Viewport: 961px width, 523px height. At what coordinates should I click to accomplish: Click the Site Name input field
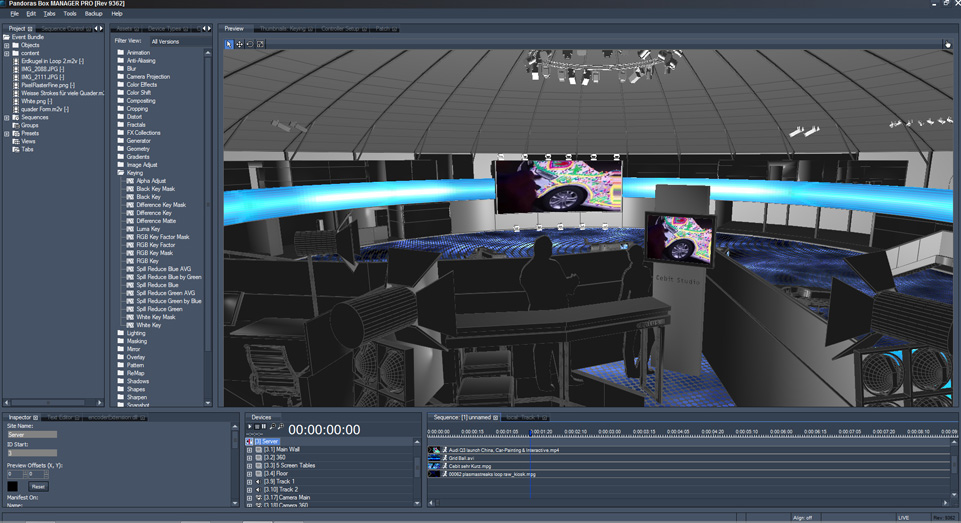(x=32, y=435)
